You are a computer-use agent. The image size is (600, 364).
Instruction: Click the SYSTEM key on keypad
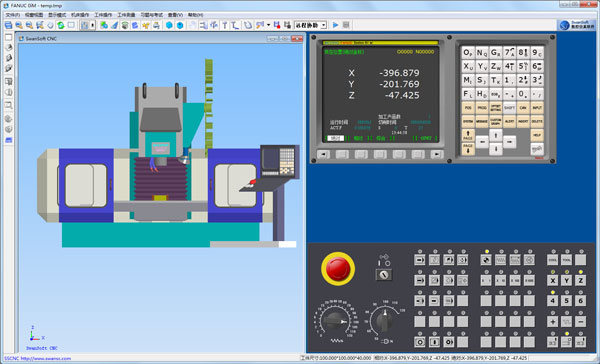[468, 122]
